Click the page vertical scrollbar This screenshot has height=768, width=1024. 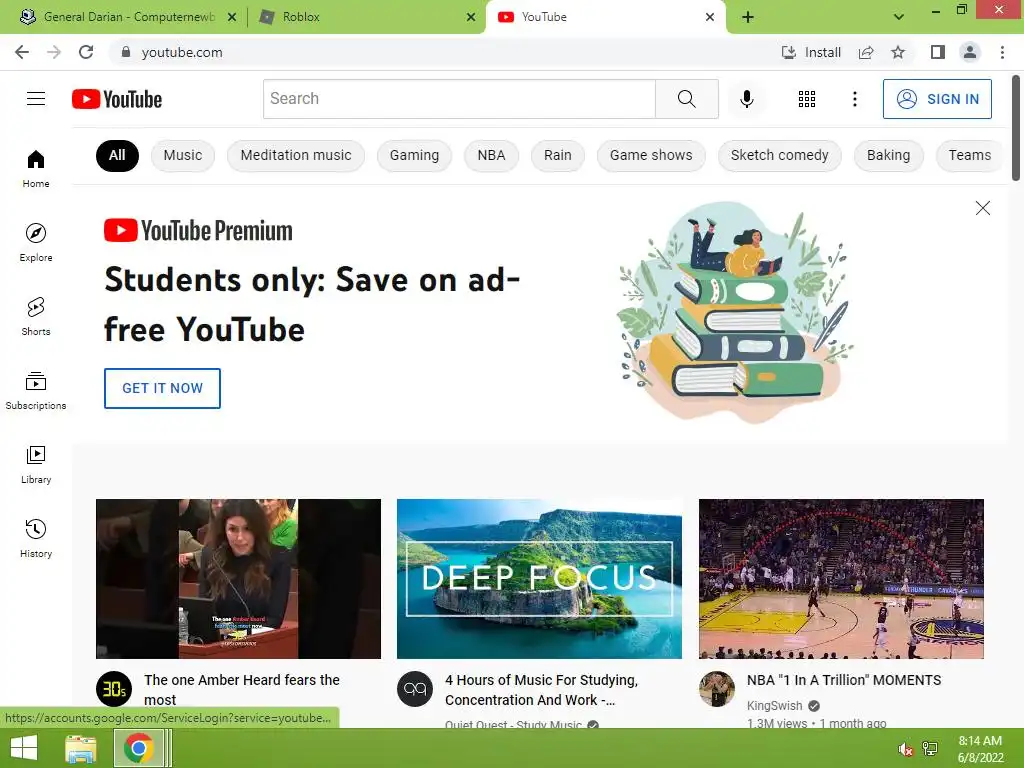[1016, 127]
